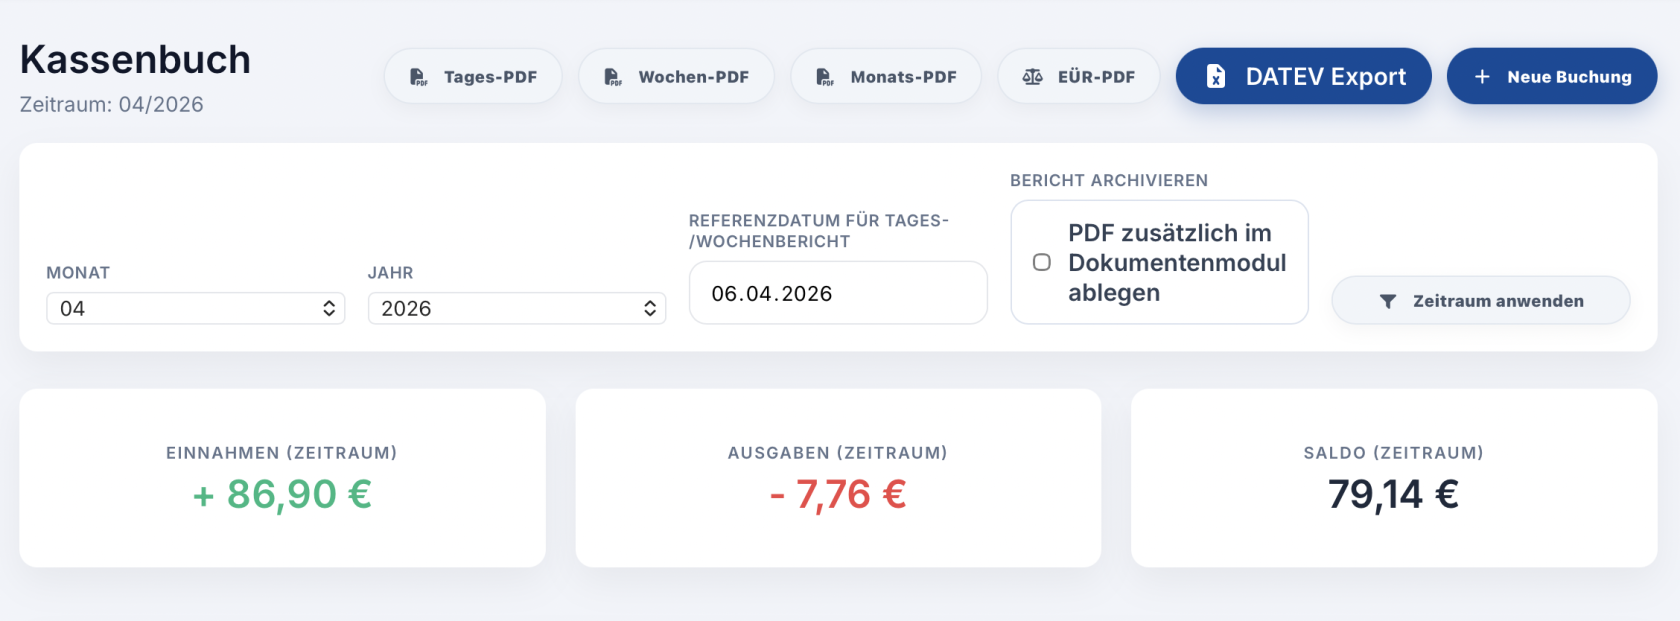Click the funnel filter icon
The image size is (1680, 621).
pos(1388,302)
